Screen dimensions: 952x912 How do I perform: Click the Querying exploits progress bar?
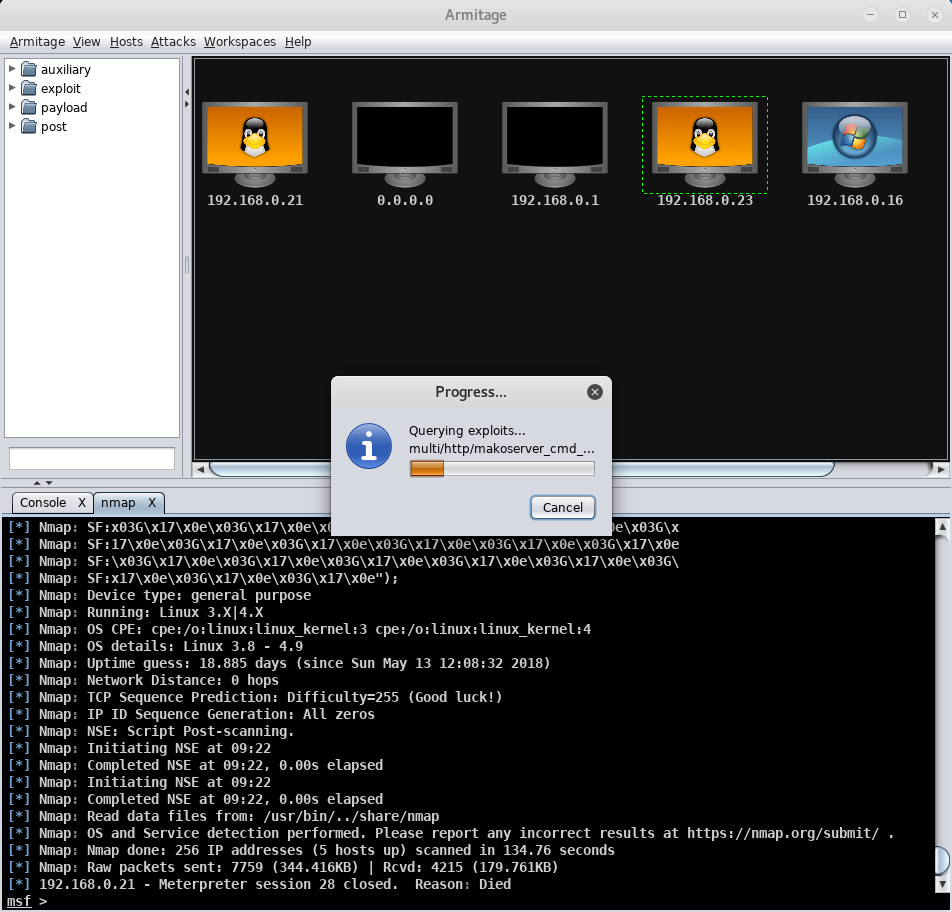pyautogui.click(x=502, y=469)
